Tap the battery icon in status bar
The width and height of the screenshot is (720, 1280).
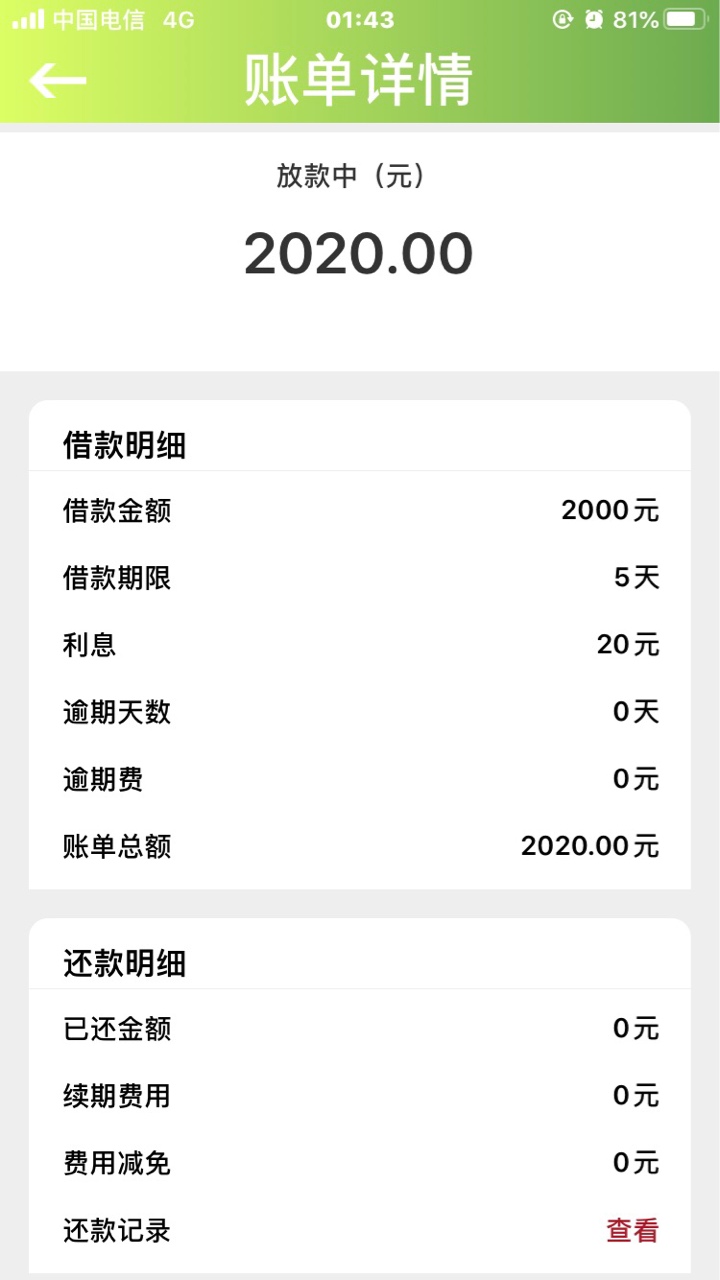[x=685, y=19]
